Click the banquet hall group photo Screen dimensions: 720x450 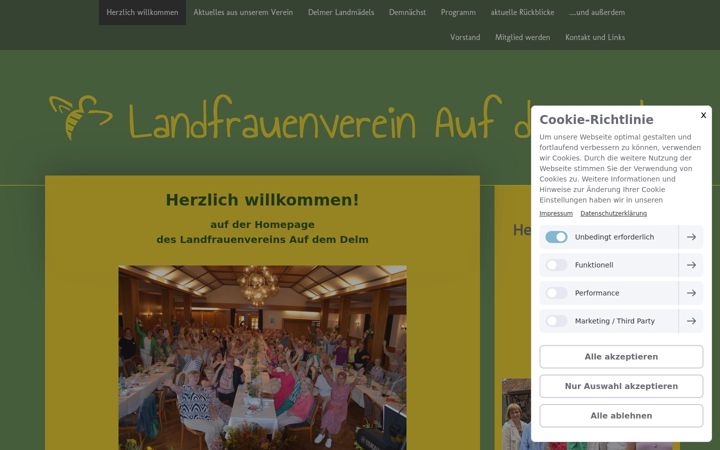click(x=262, y=357)
